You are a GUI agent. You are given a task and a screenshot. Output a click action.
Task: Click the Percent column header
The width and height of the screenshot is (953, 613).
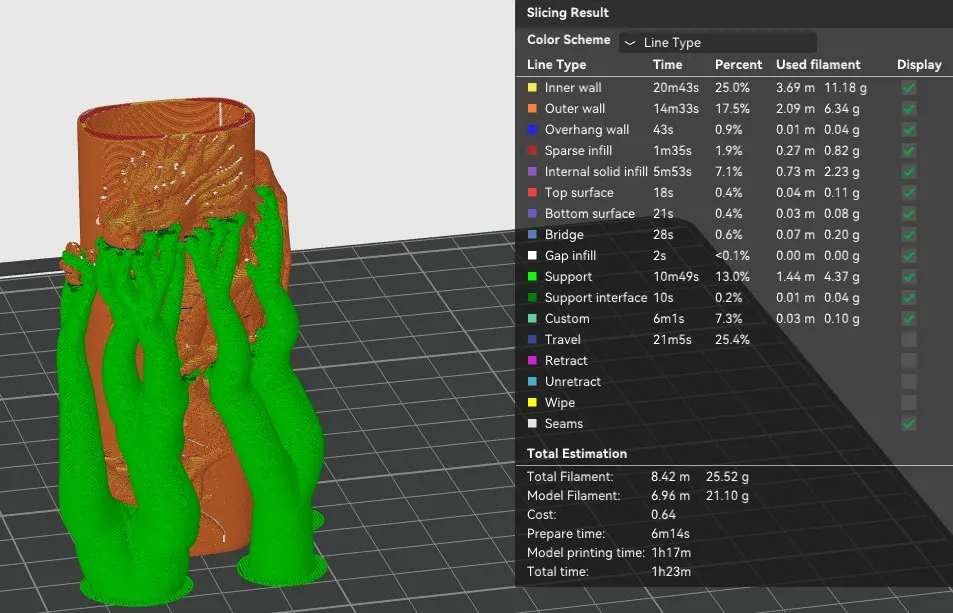tap(738, 64)
